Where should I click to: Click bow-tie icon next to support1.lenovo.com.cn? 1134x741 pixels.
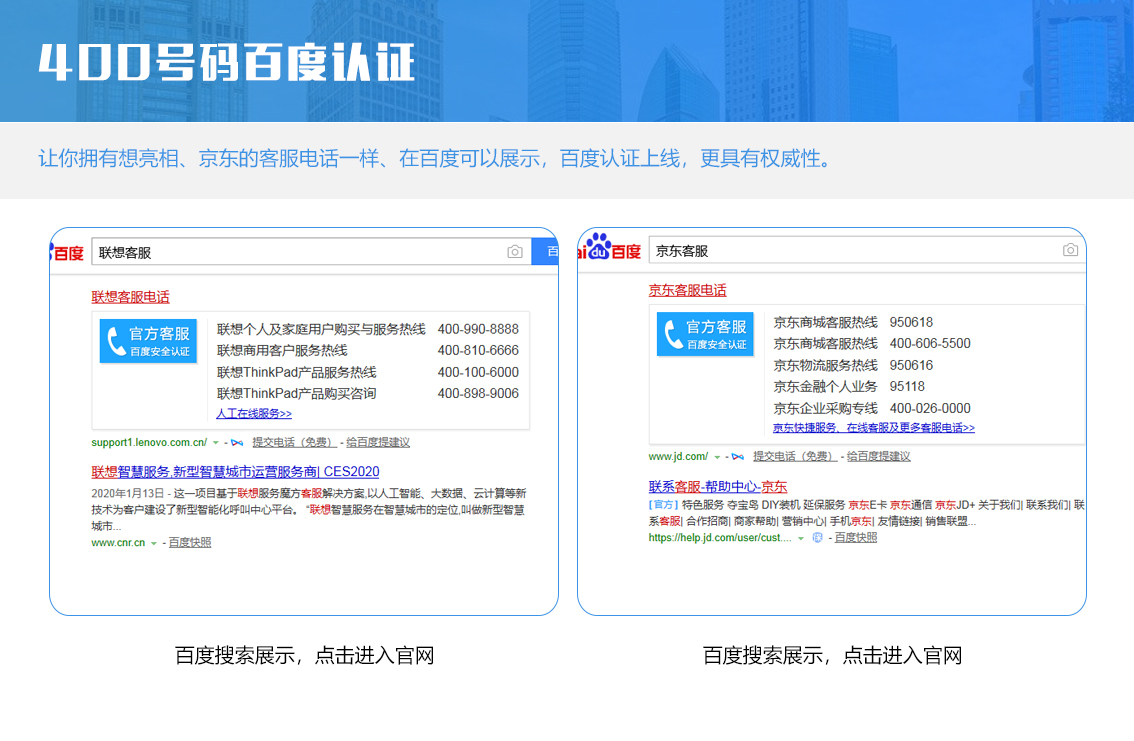237,442
